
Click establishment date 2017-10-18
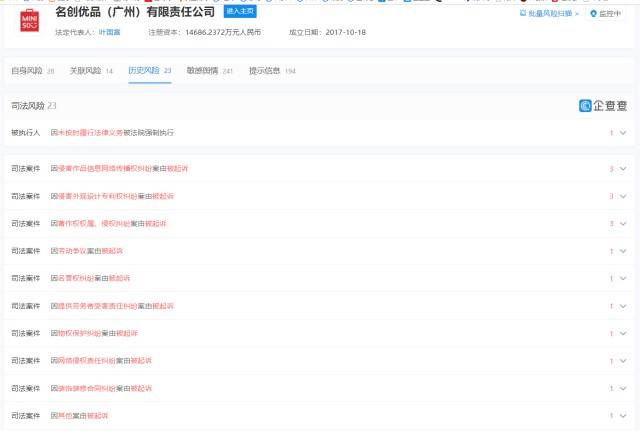(x=346, y=32)
